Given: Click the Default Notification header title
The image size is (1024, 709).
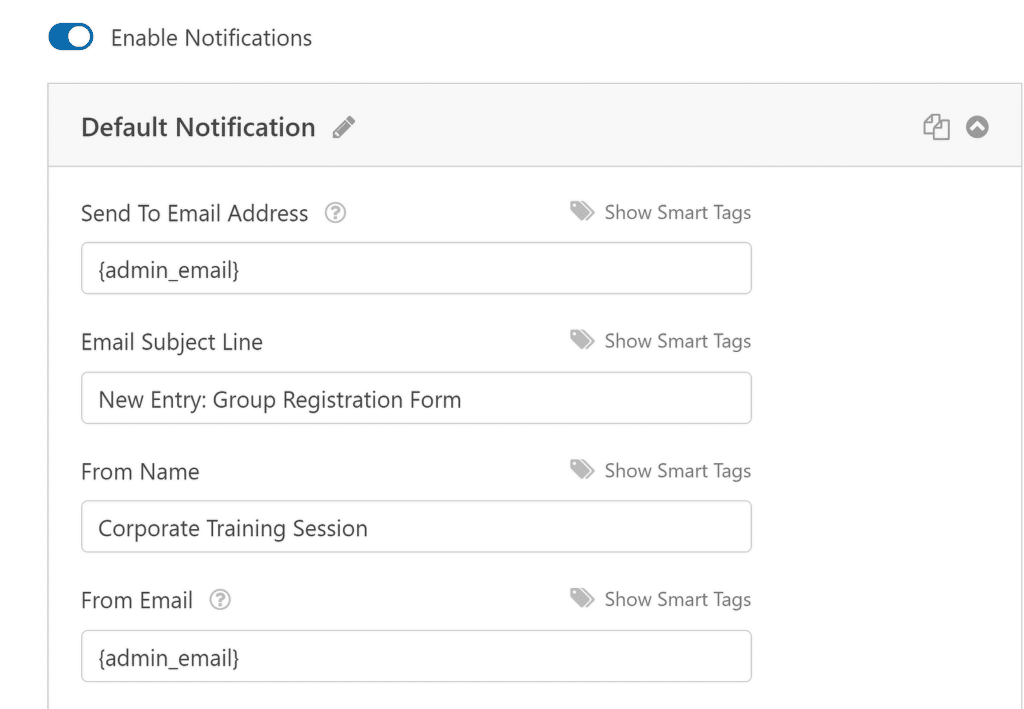Looking at the screenshot, I should point(197,127).
